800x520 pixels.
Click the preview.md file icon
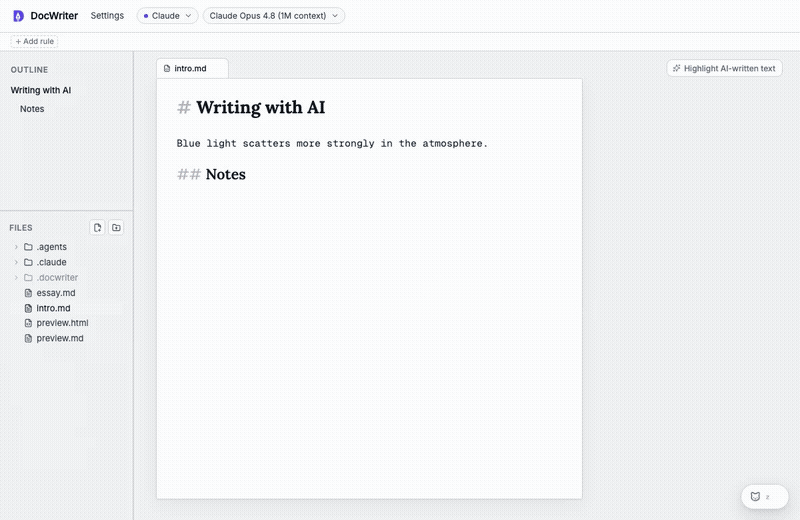pyautogui.click(x=29, y=338)
